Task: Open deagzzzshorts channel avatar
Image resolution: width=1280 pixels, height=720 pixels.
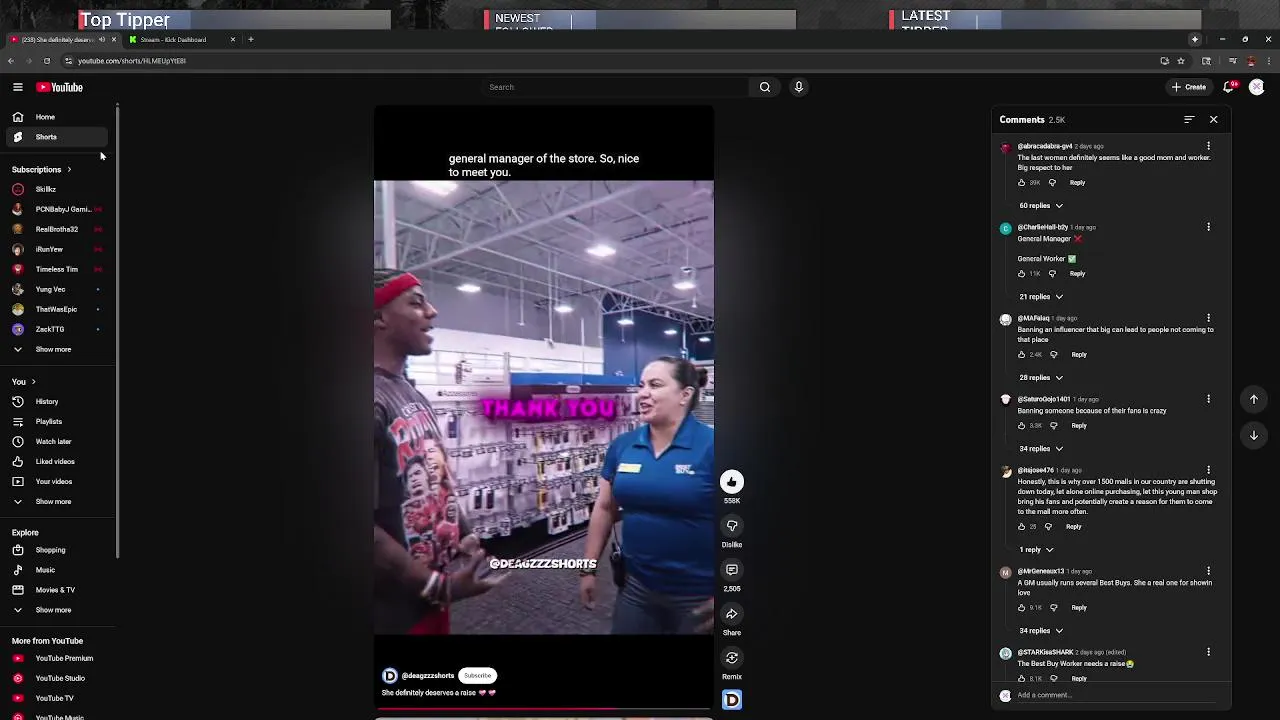Action: coord(390,676)
